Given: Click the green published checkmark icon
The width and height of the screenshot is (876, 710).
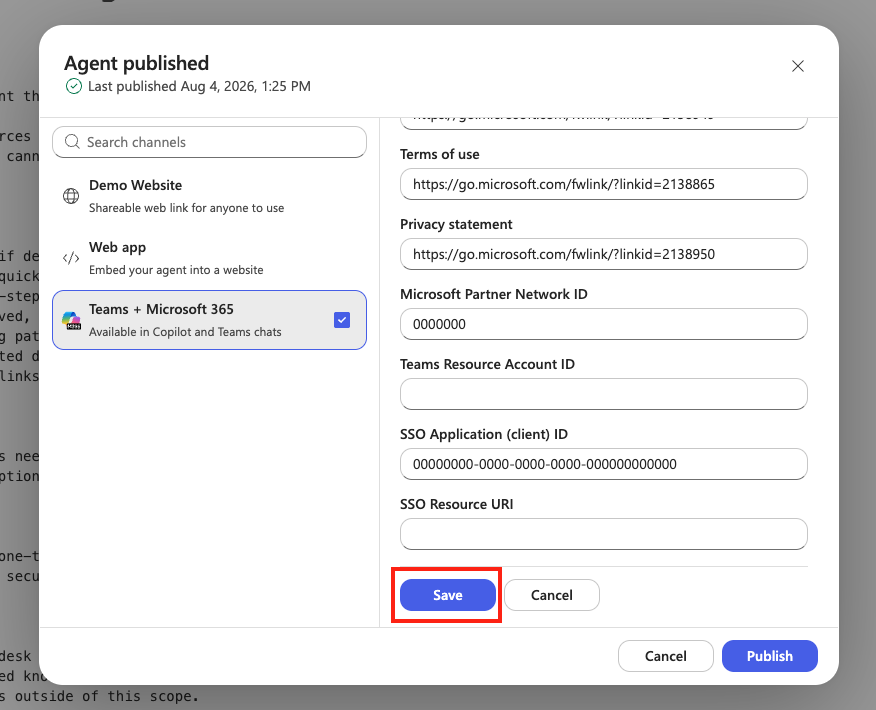Looking at the screenshot, I should [74, 86].
